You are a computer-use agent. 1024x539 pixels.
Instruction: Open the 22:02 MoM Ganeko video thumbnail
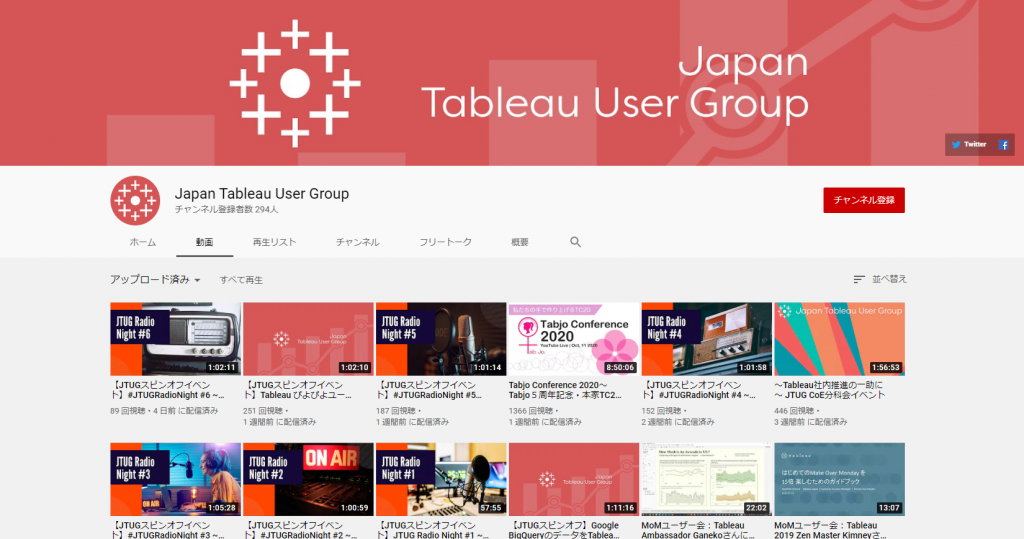(707, 479)
